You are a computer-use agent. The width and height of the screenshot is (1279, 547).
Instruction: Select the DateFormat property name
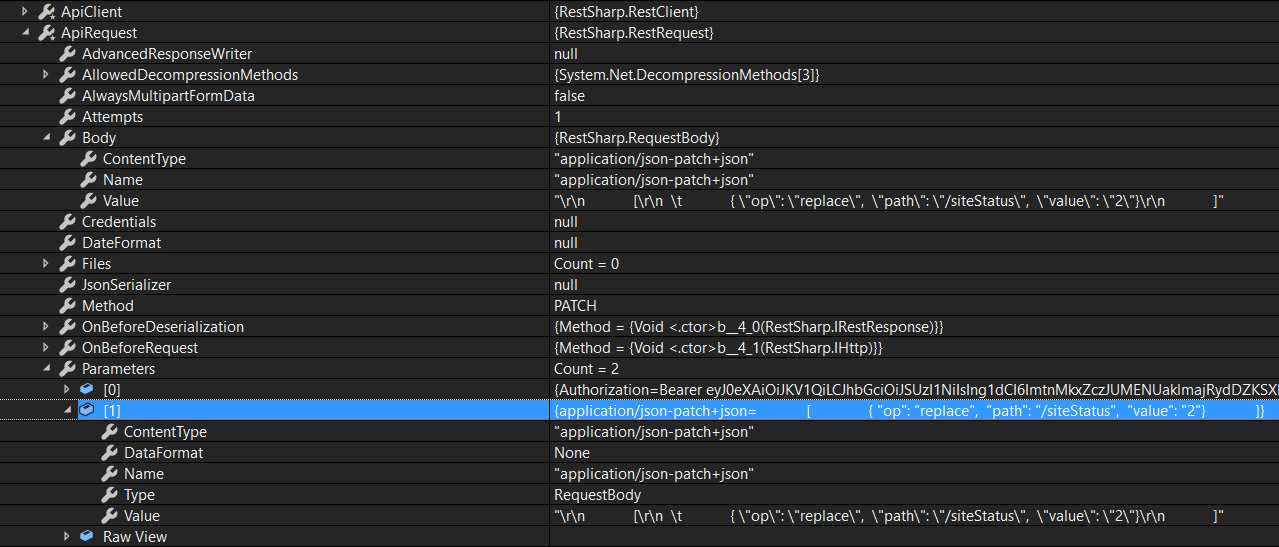pos(121,243)
